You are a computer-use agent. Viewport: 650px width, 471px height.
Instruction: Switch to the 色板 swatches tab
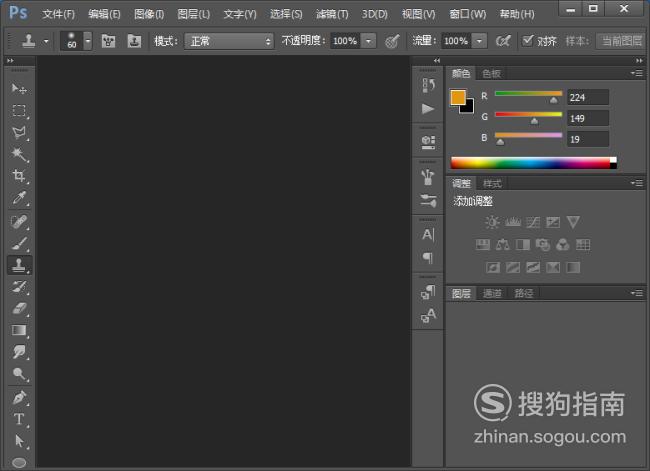(x=491, y=74)
